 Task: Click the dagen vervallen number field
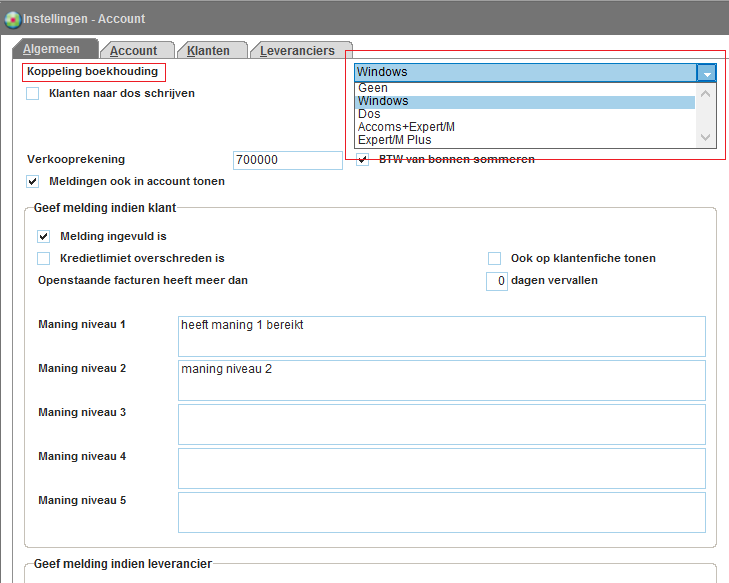click(496, 281)
